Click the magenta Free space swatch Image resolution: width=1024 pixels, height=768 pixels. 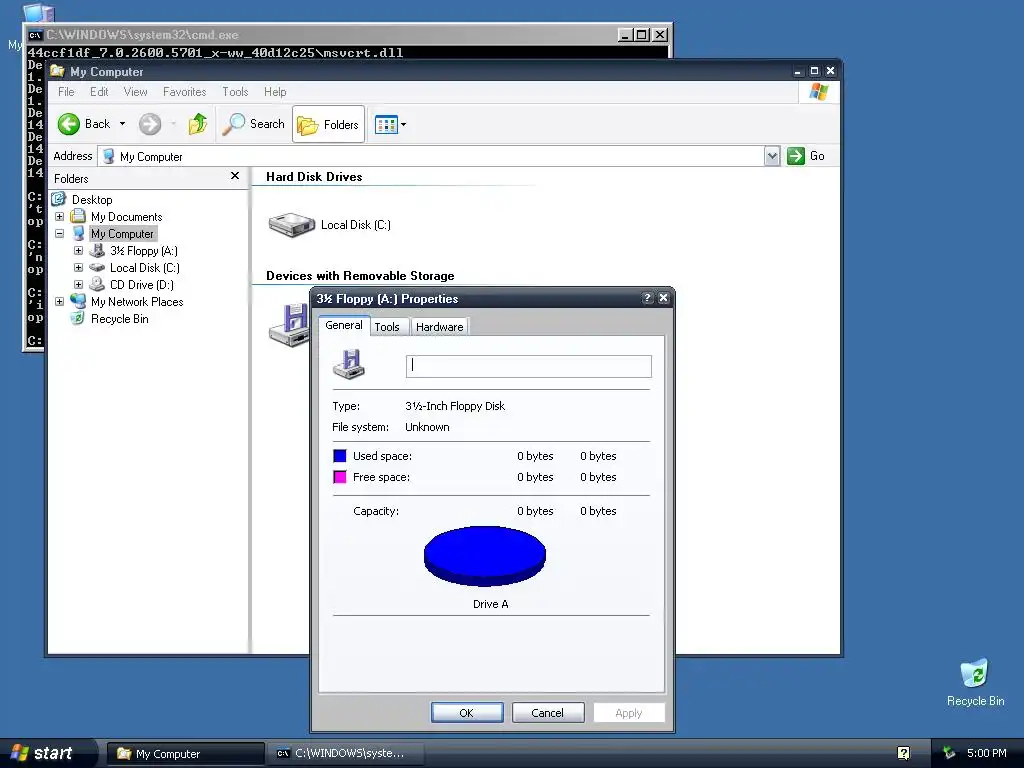point(340,477)
